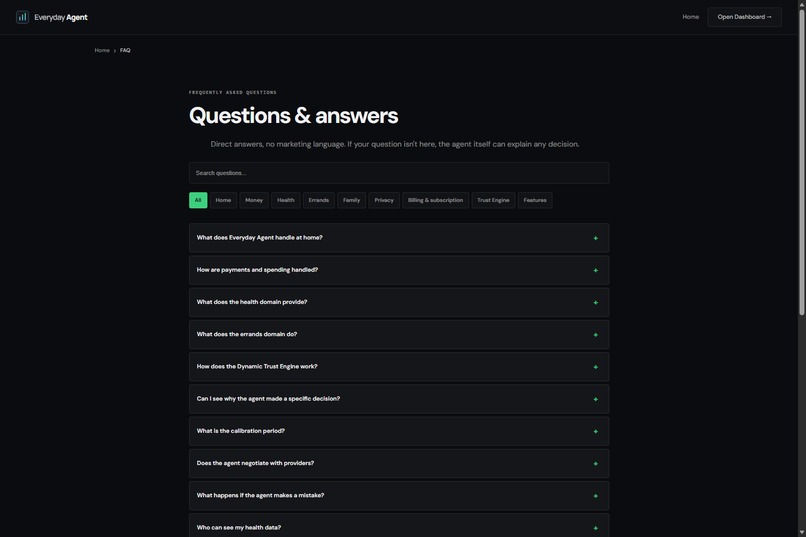
Task: Click plus icon on agent mistake question
Action: [x=596, y=496]
